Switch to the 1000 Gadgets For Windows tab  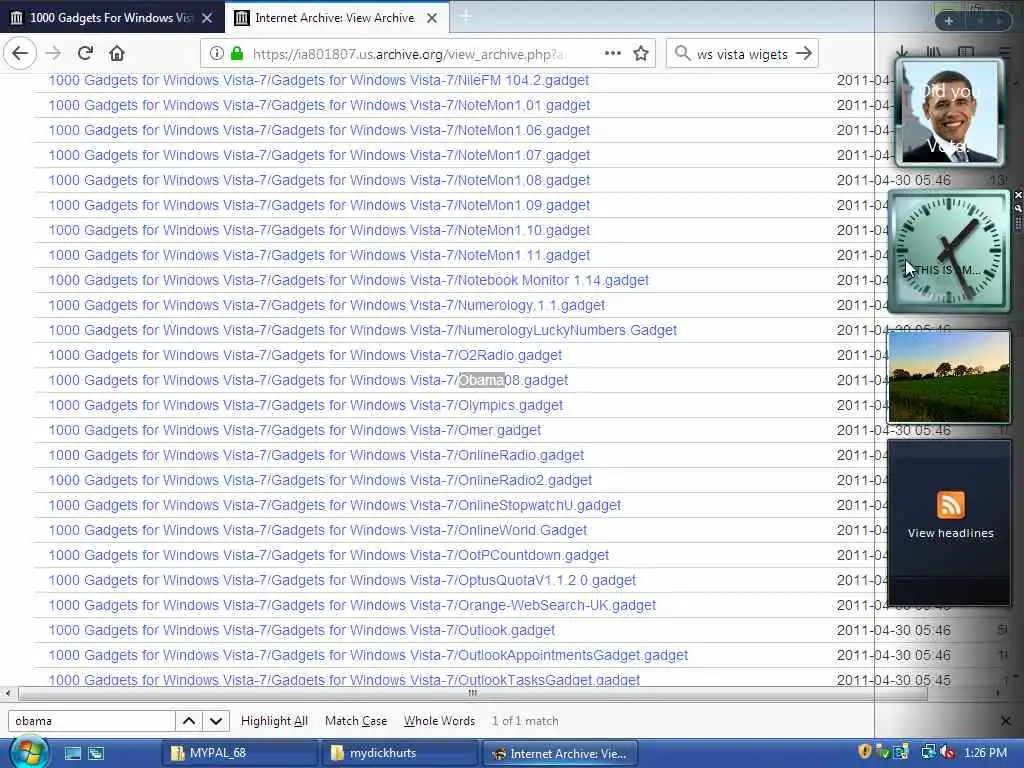pyautogui.click(x=111, y=18)
